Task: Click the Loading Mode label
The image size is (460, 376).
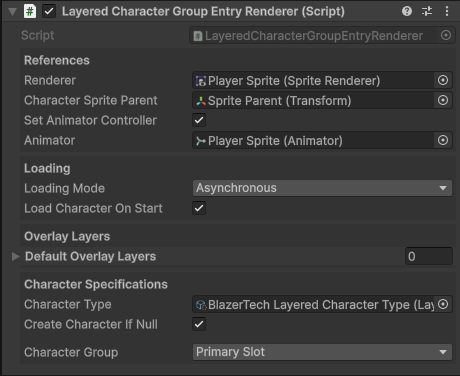Action: click(x=64, y=188)
